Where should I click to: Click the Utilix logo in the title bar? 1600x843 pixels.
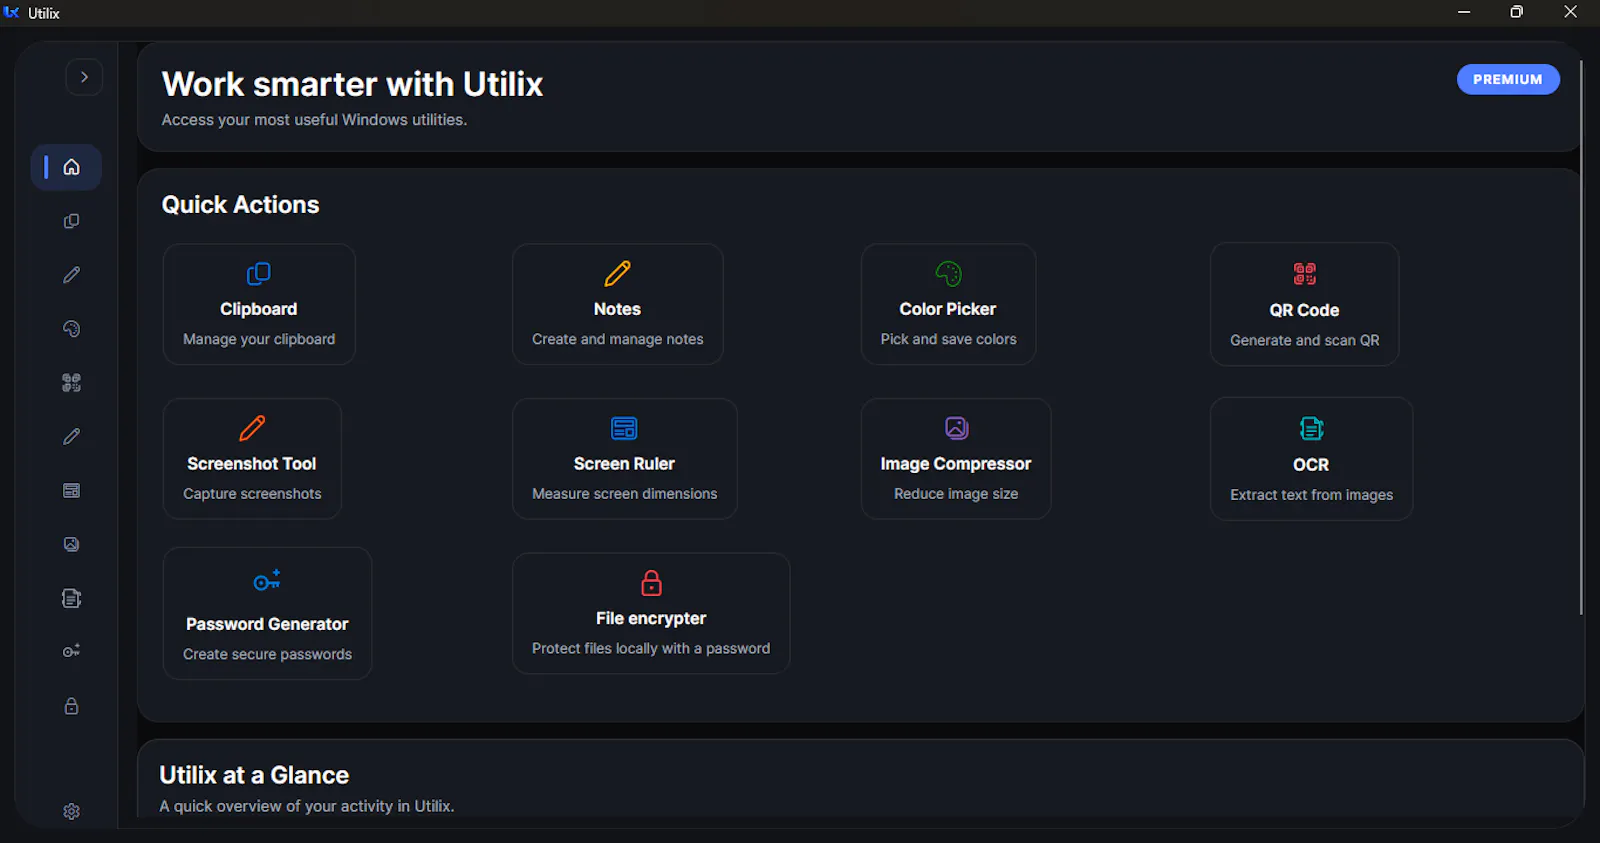12,12
